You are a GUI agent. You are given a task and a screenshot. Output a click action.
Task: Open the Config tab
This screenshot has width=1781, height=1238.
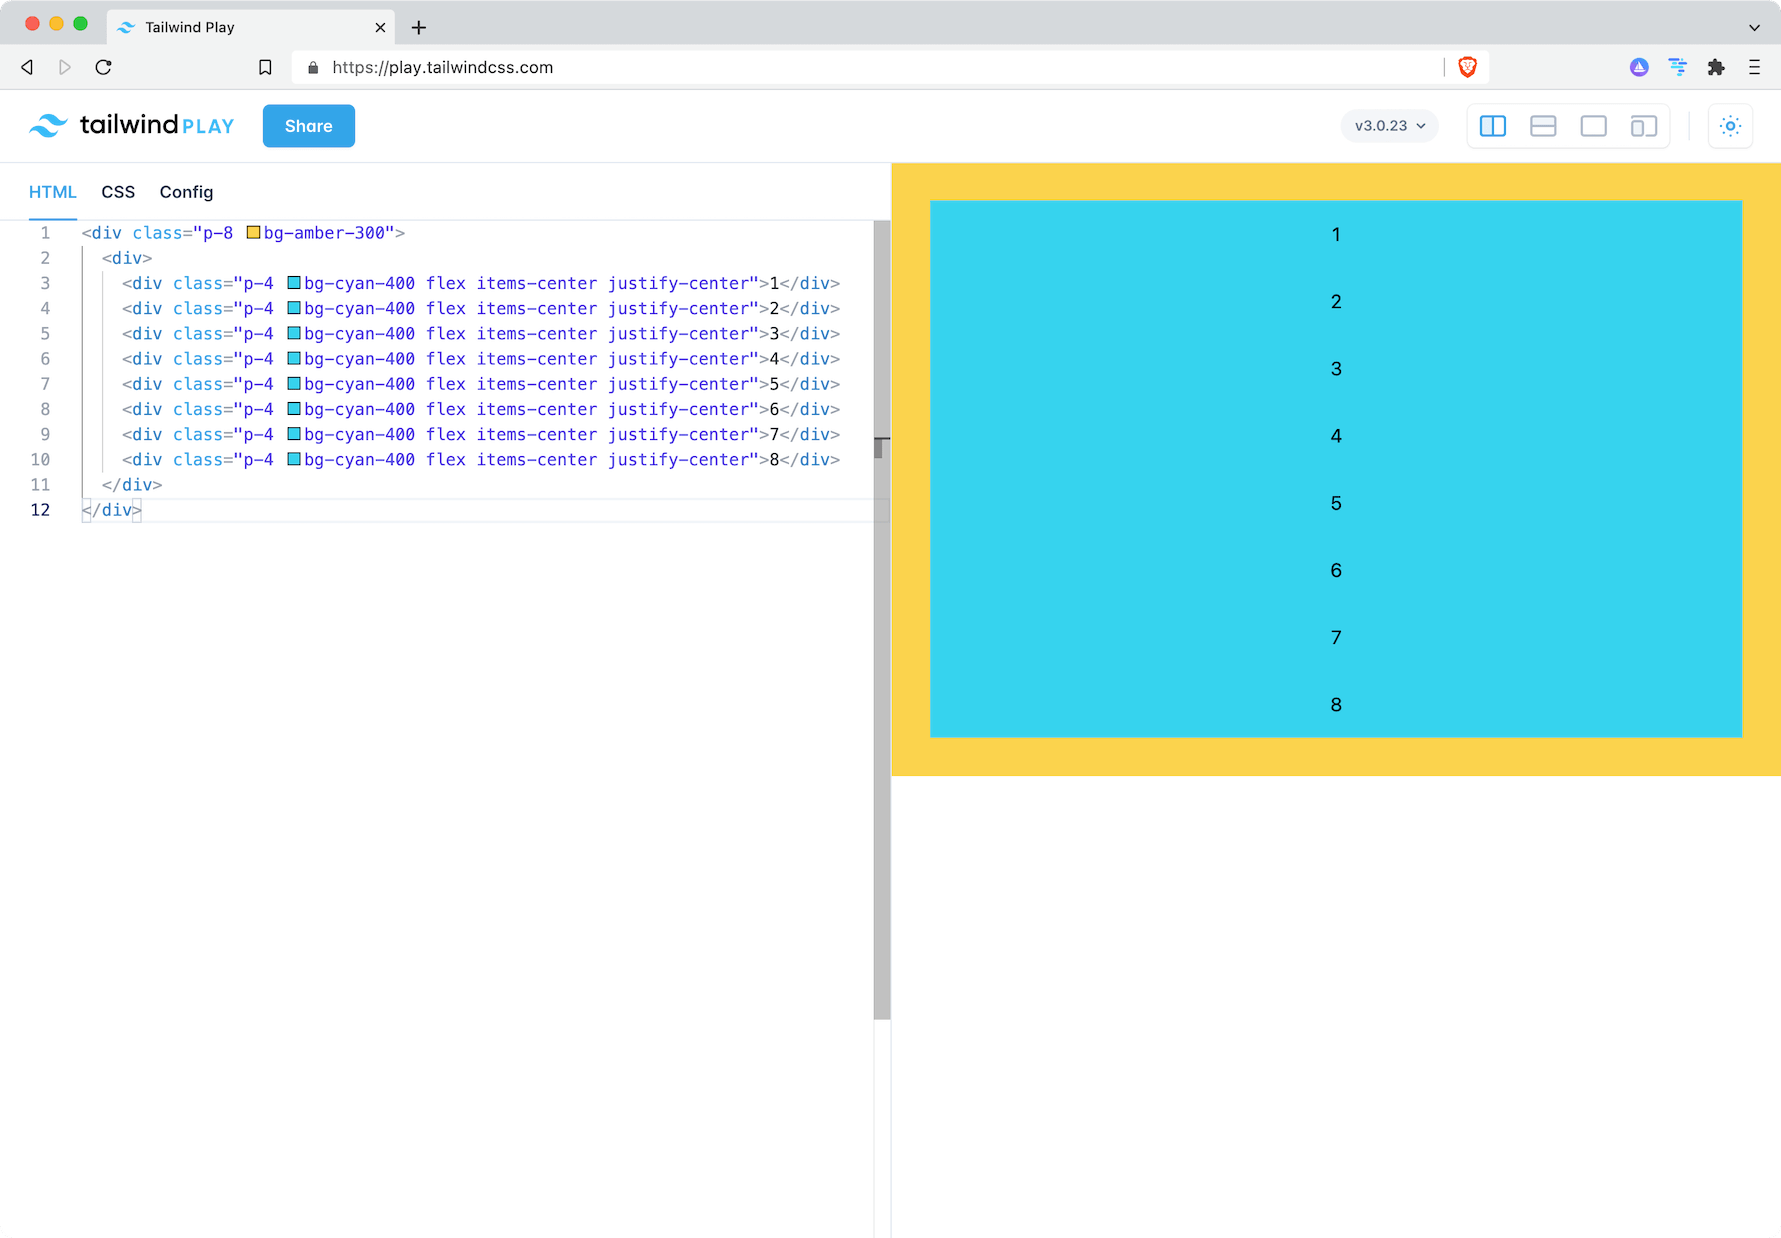coord(186,191)
